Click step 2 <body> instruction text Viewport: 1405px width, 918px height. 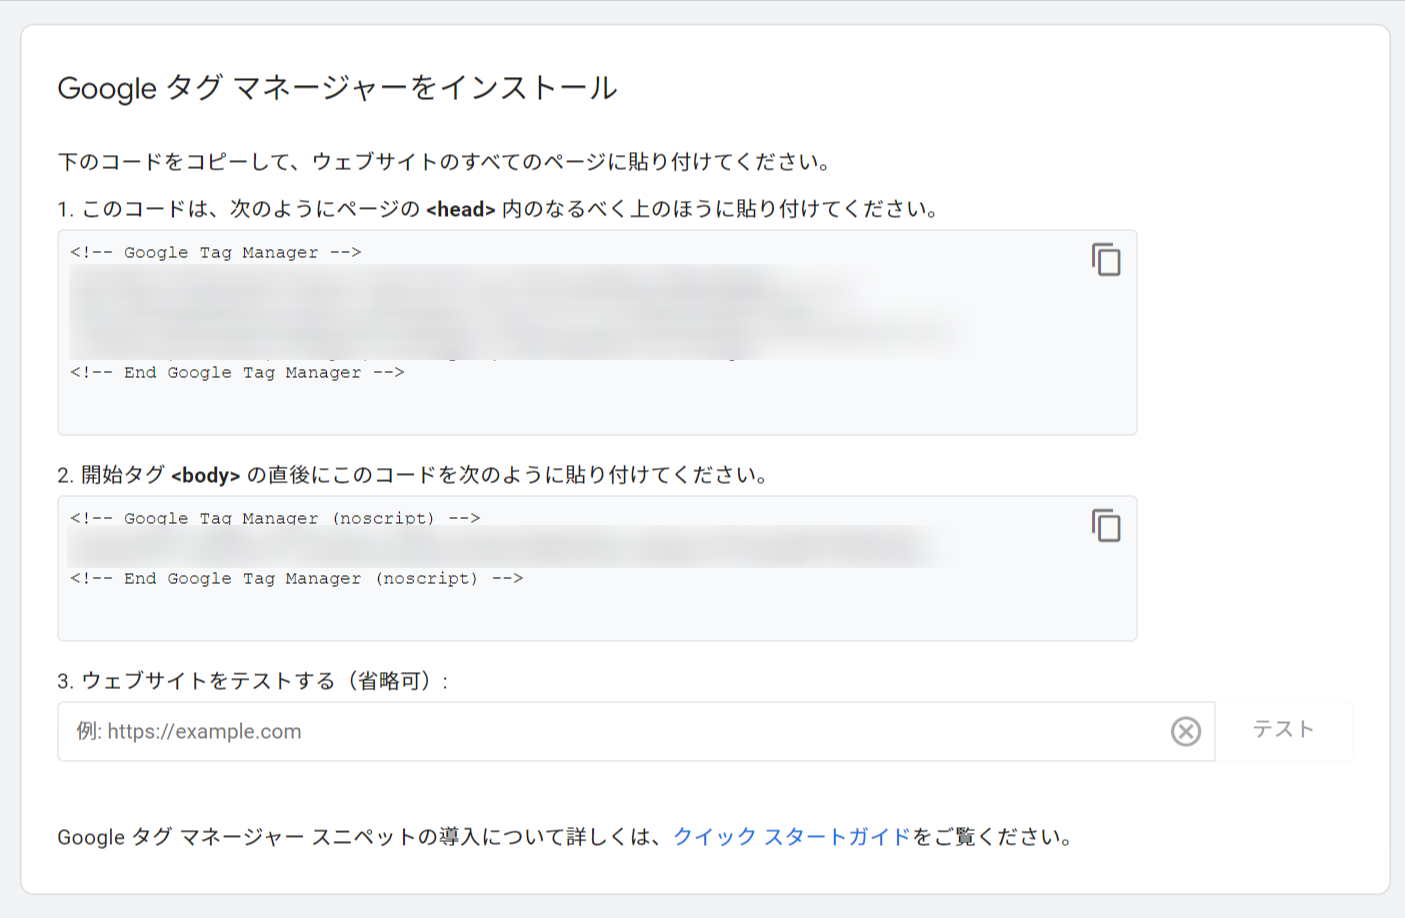point(414,475)
